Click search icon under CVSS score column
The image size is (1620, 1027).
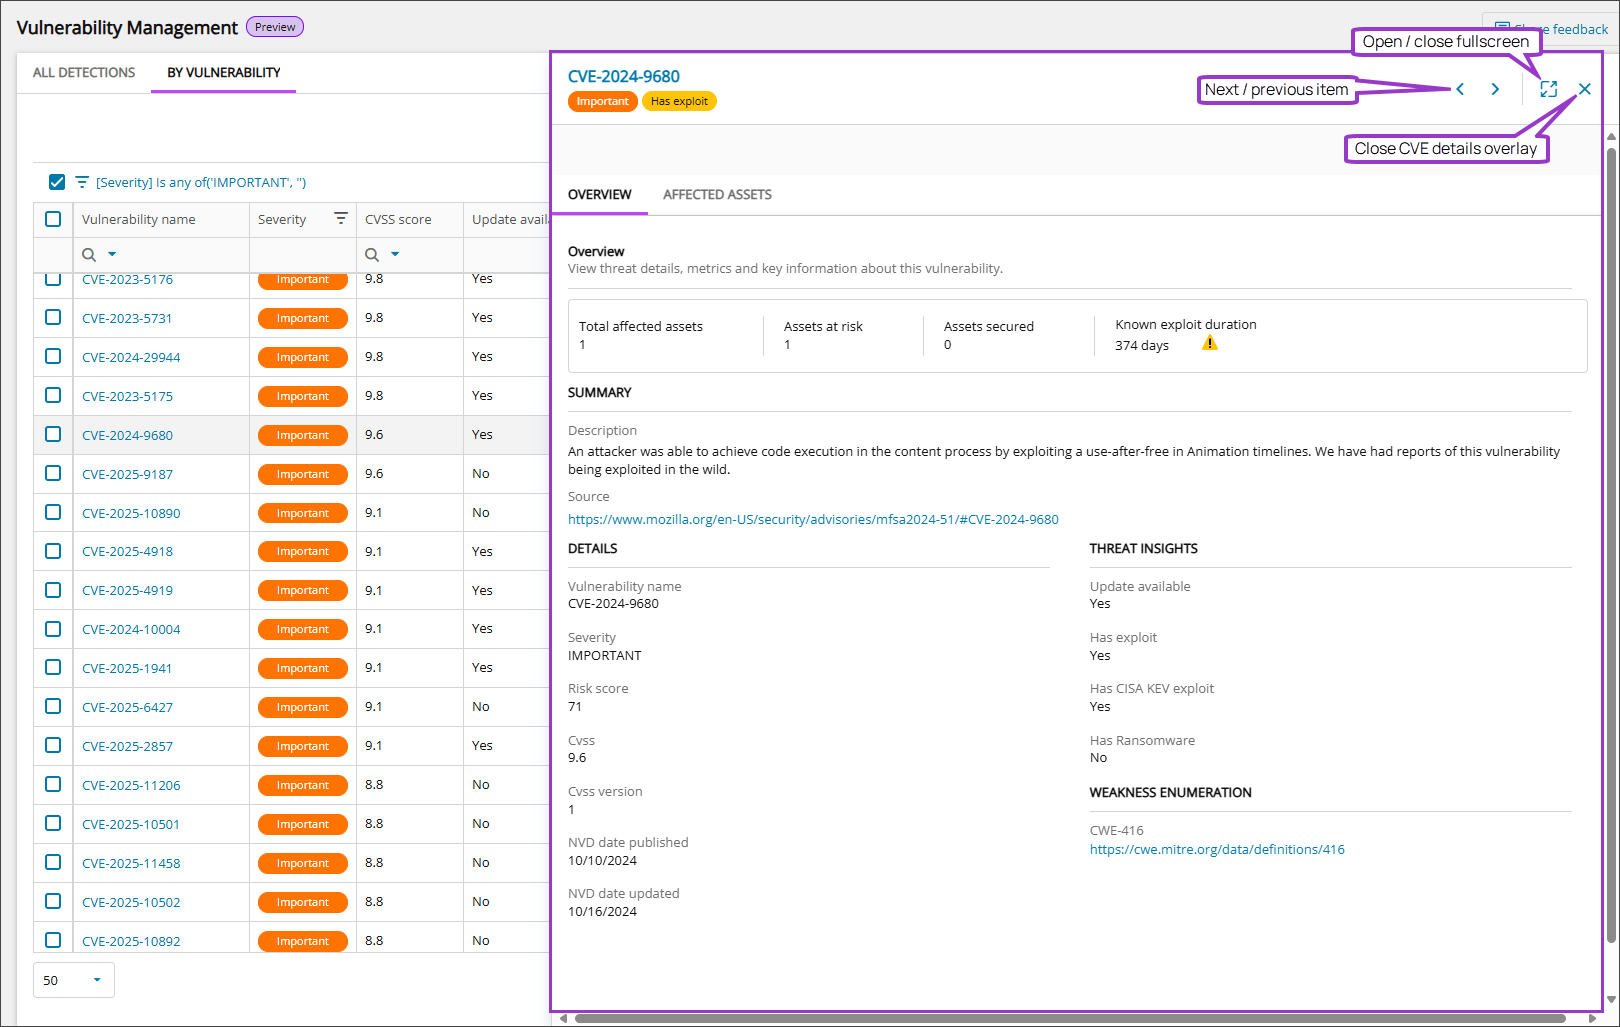(x=372, y=255)
